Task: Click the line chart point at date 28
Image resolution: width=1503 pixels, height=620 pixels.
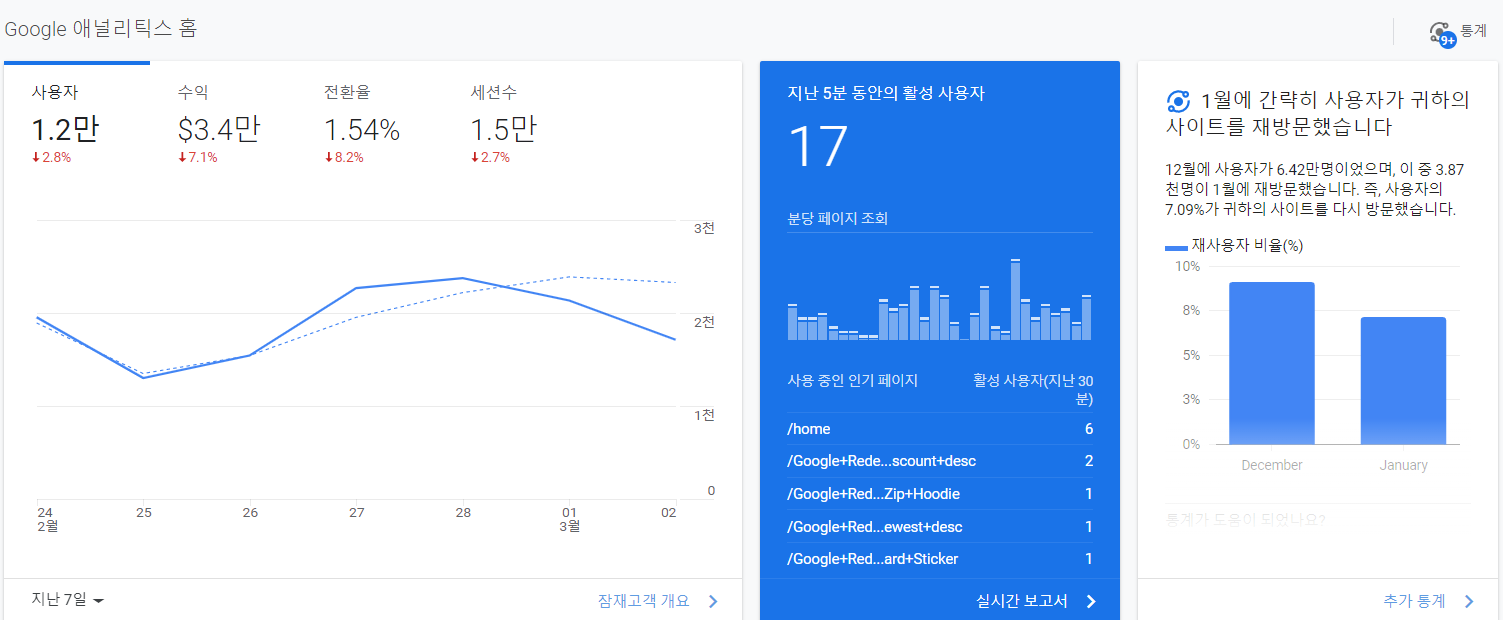Action: pos(463,278)
